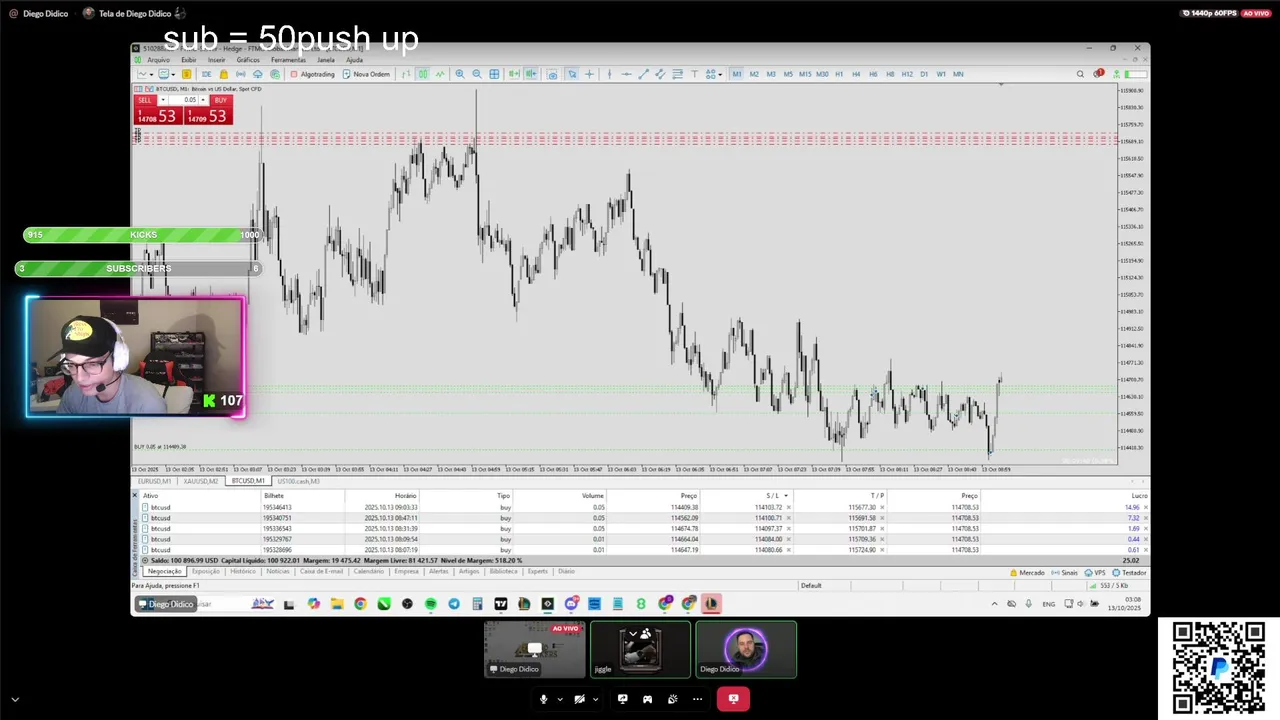Click the Nova Ordem button
The height and width of the screenshot is (720, 1280).
[x=366, y=74]
